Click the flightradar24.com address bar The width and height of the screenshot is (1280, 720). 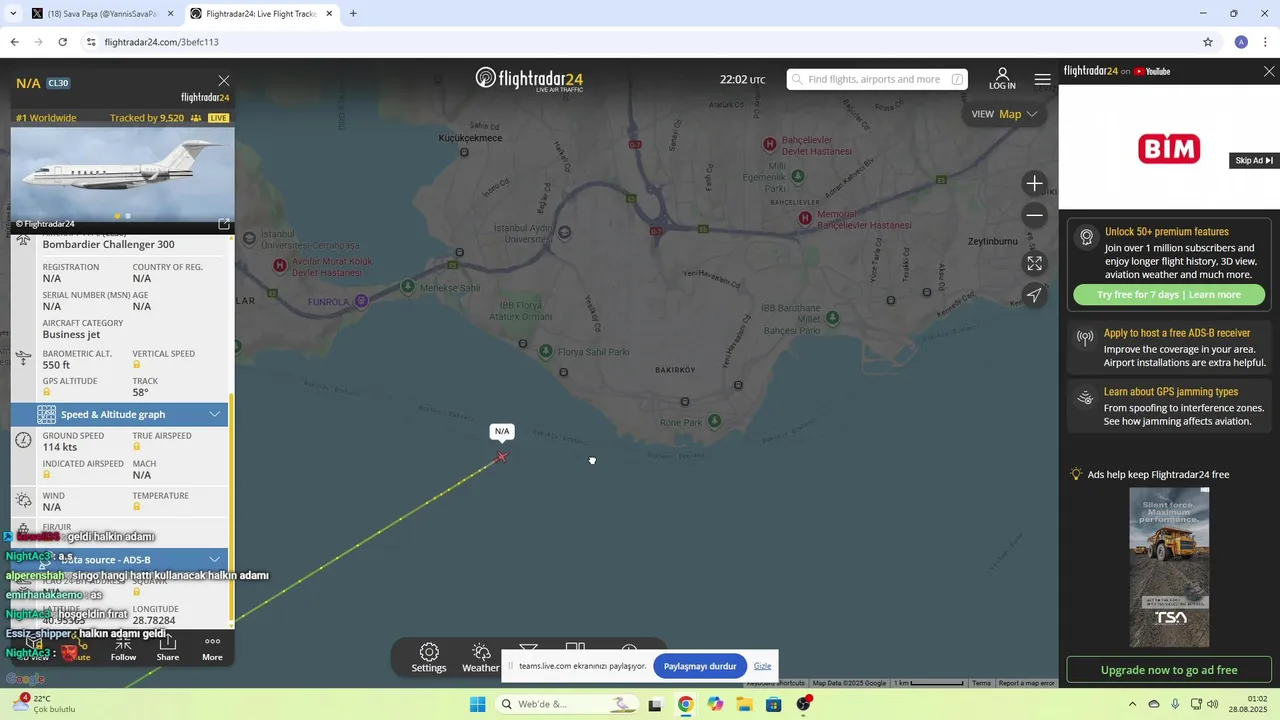point(640,42)
